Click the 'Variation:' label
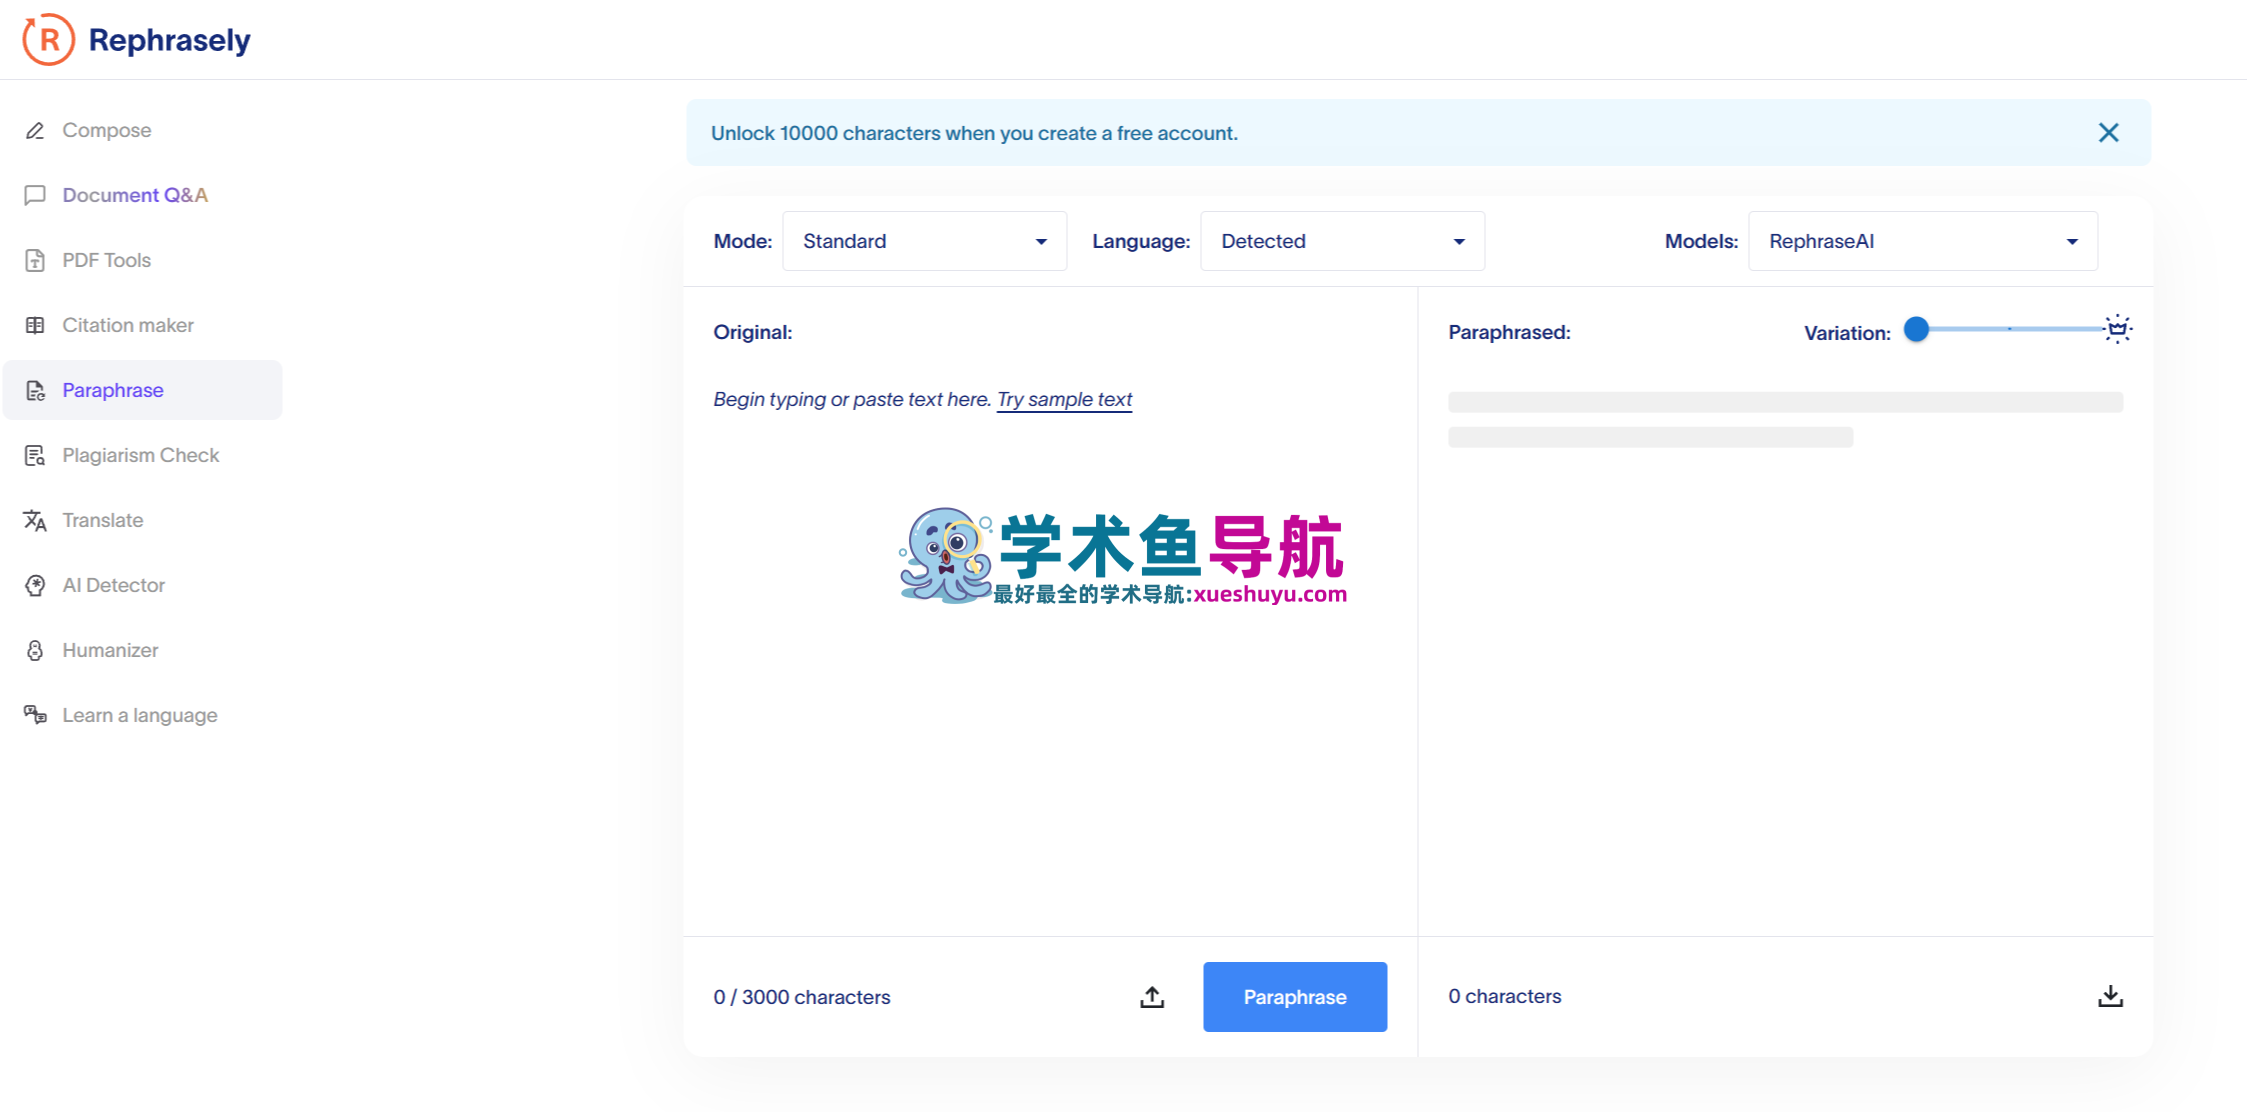This screenshot has width=2247, height=1112. [1847, 333]
